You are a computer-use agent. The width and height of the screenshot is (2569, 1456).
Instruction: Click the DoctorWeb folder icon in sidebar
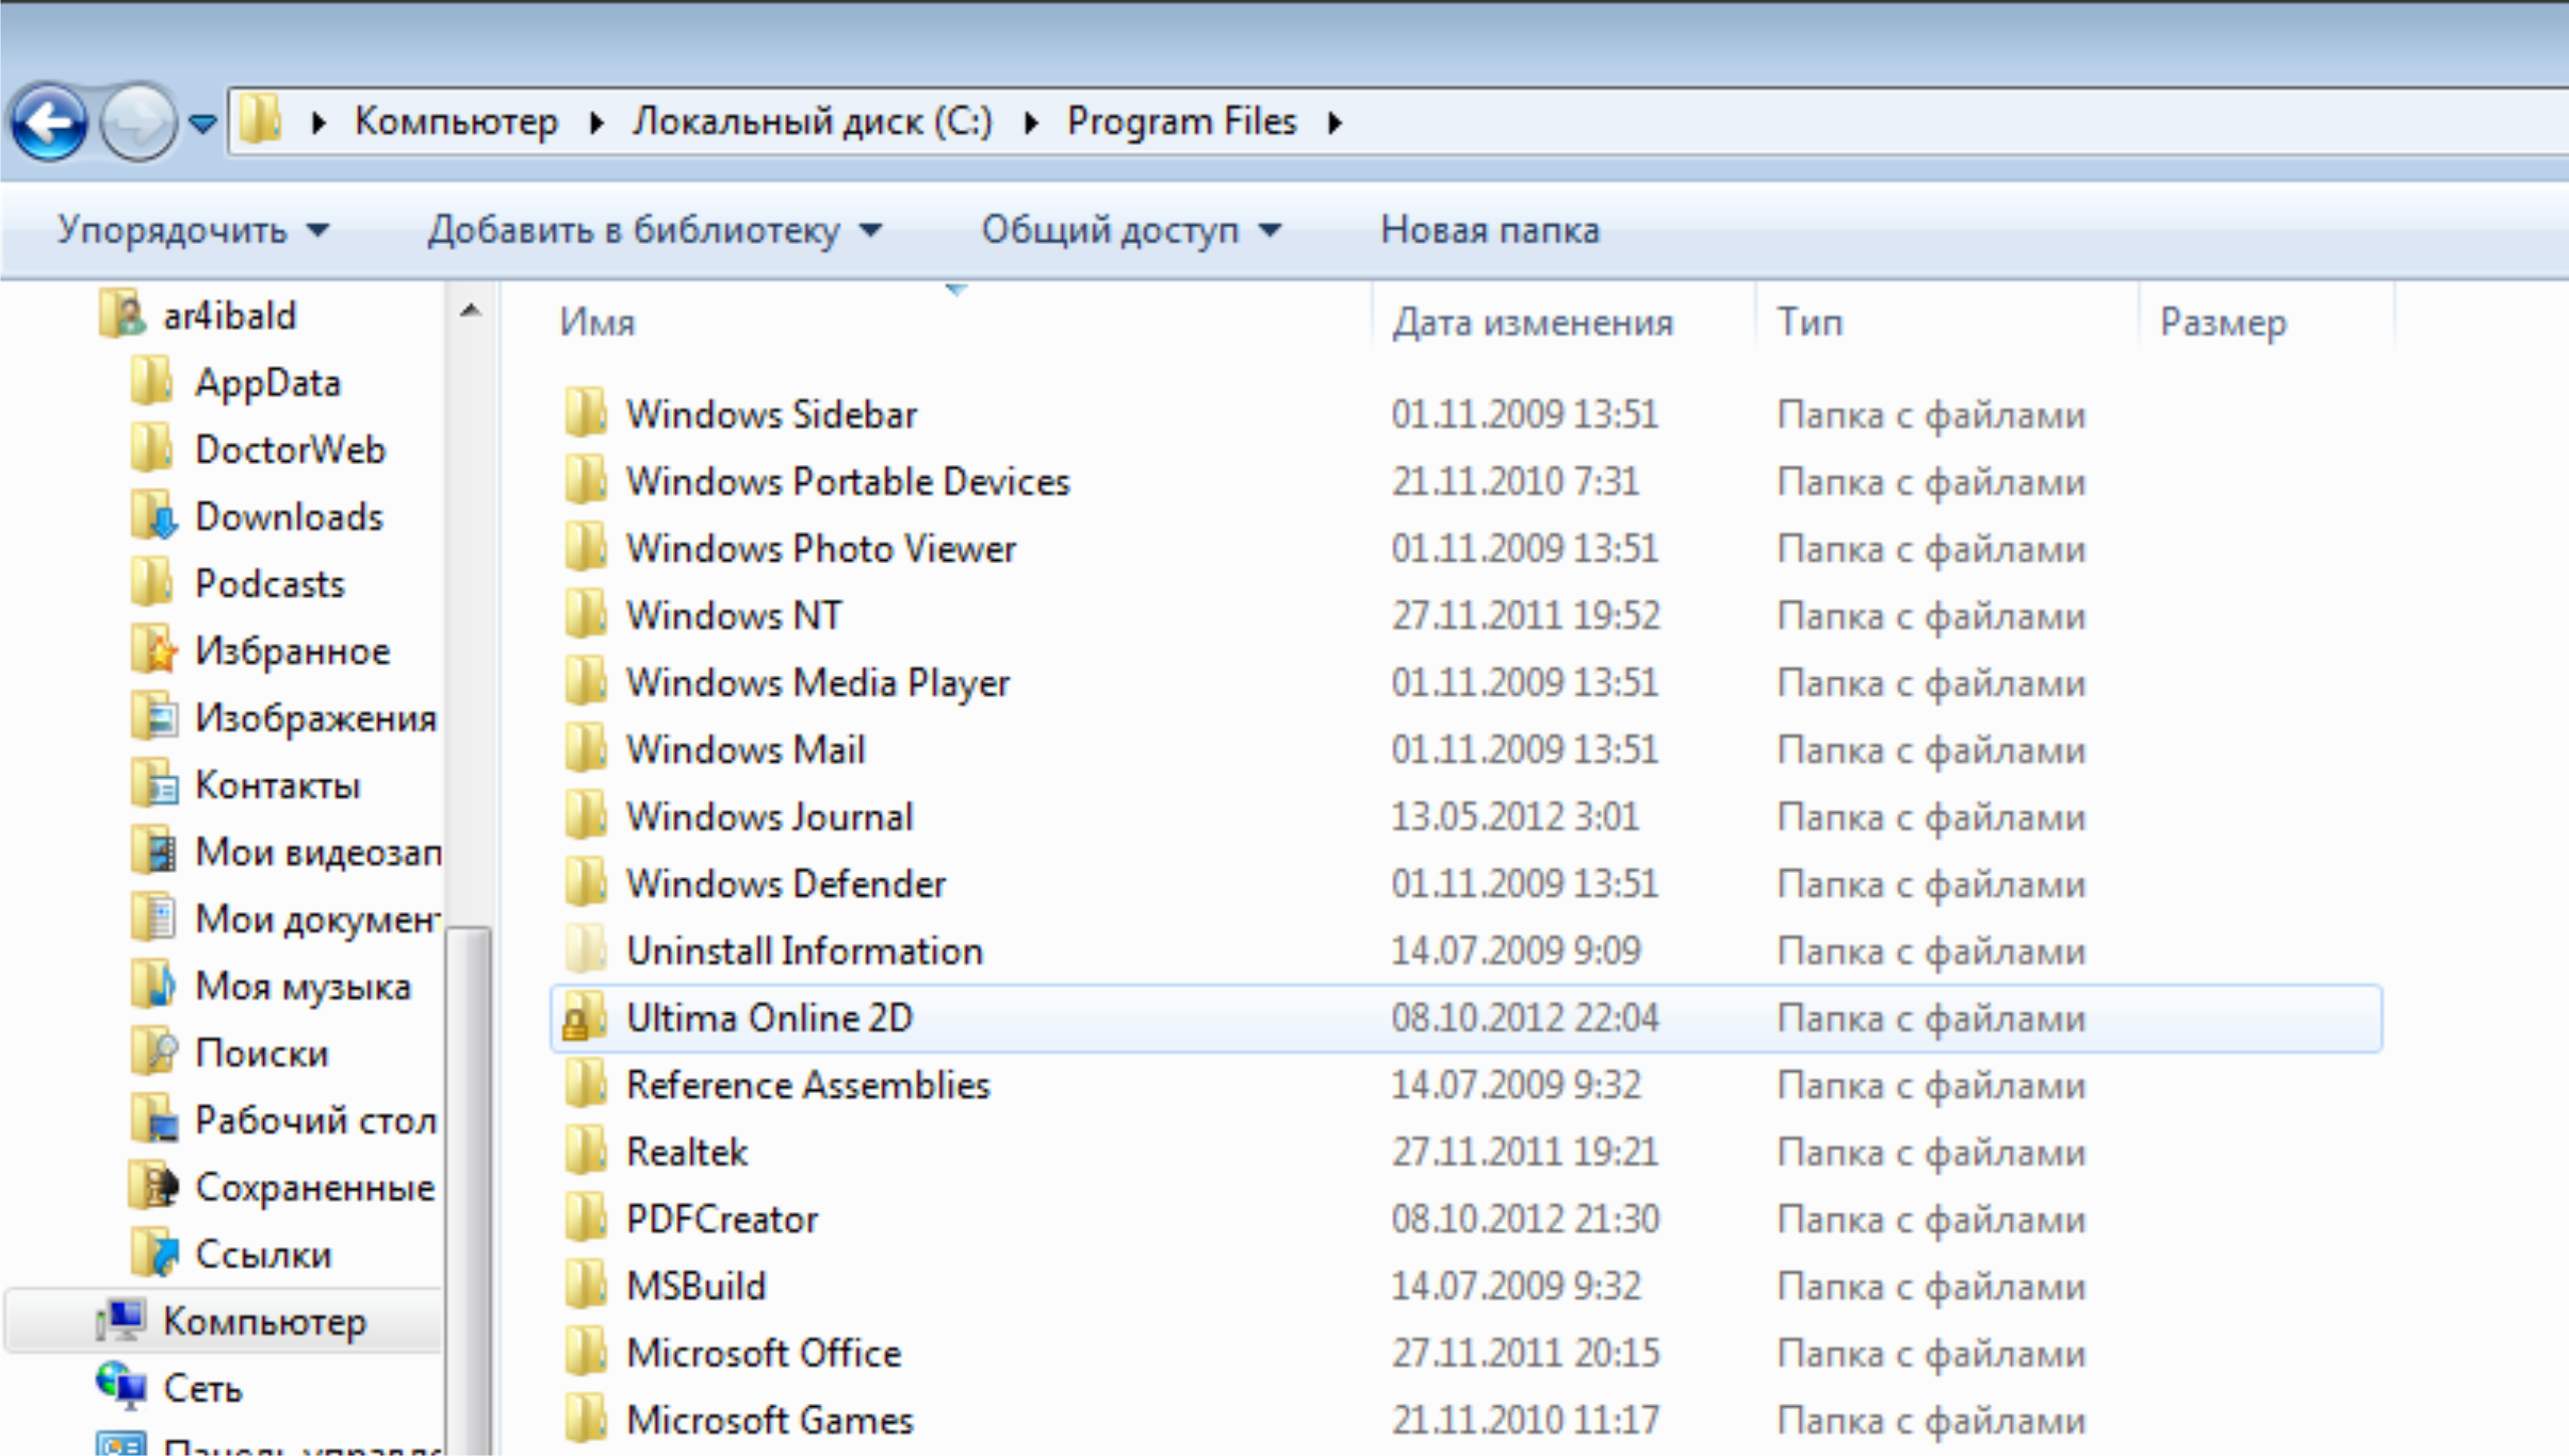152,448
